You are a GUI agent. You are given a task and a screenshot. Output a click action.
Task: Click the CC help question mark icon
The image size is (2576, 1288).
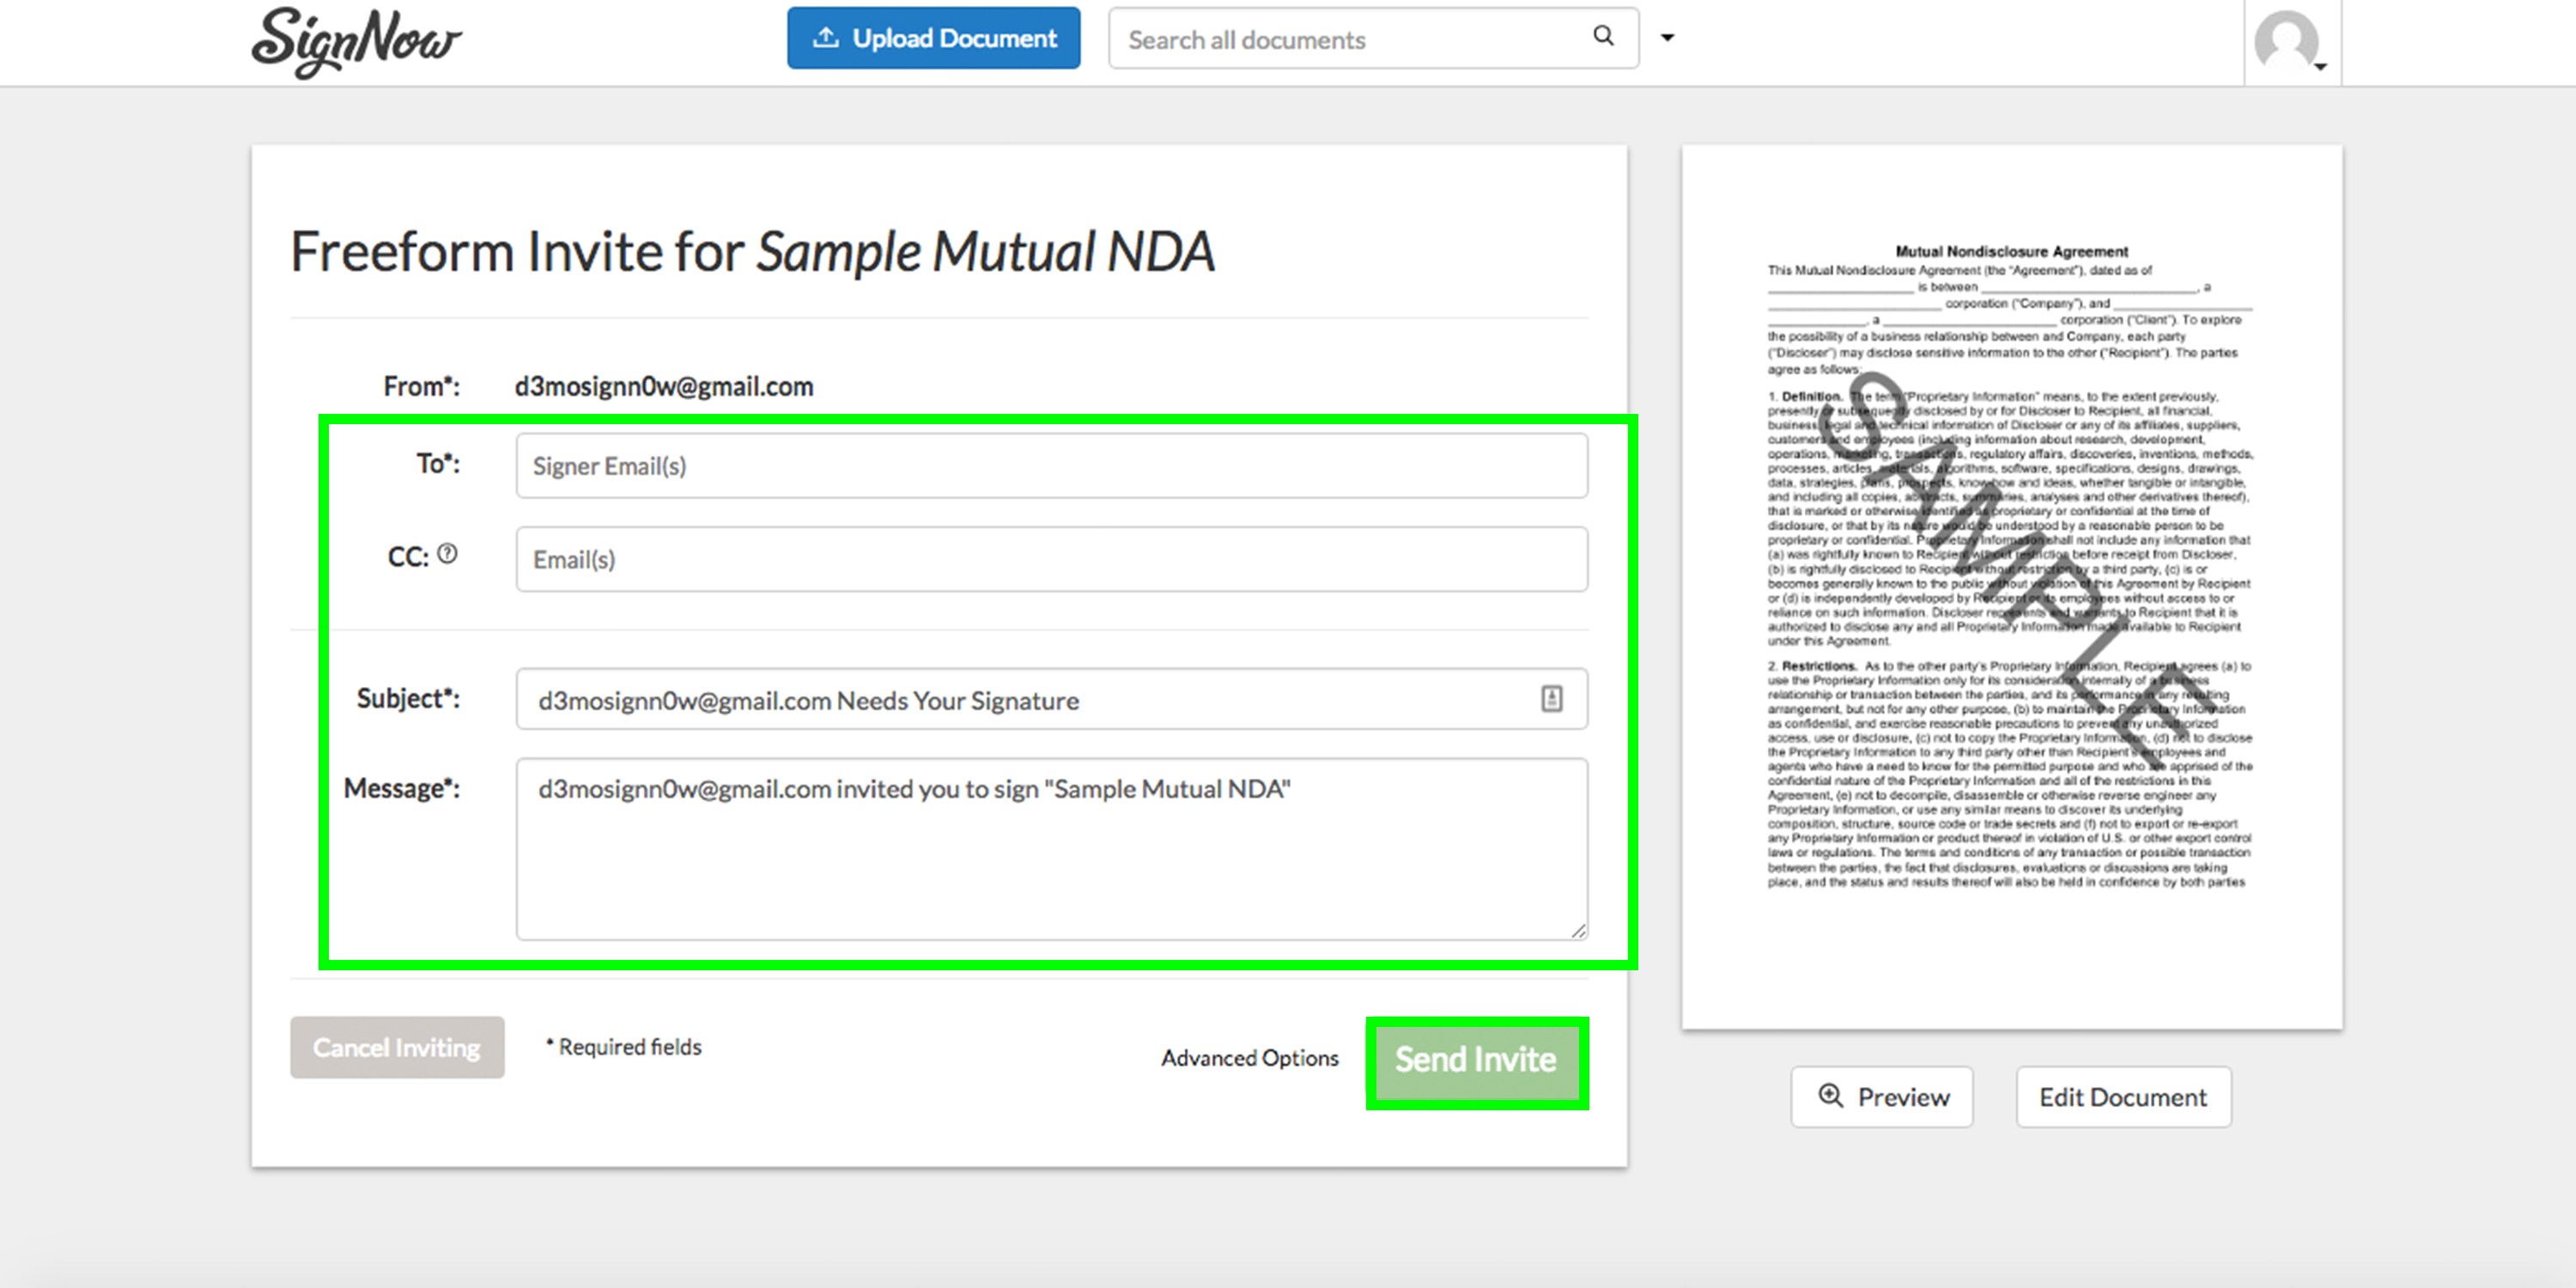click(x=448, y=554)
